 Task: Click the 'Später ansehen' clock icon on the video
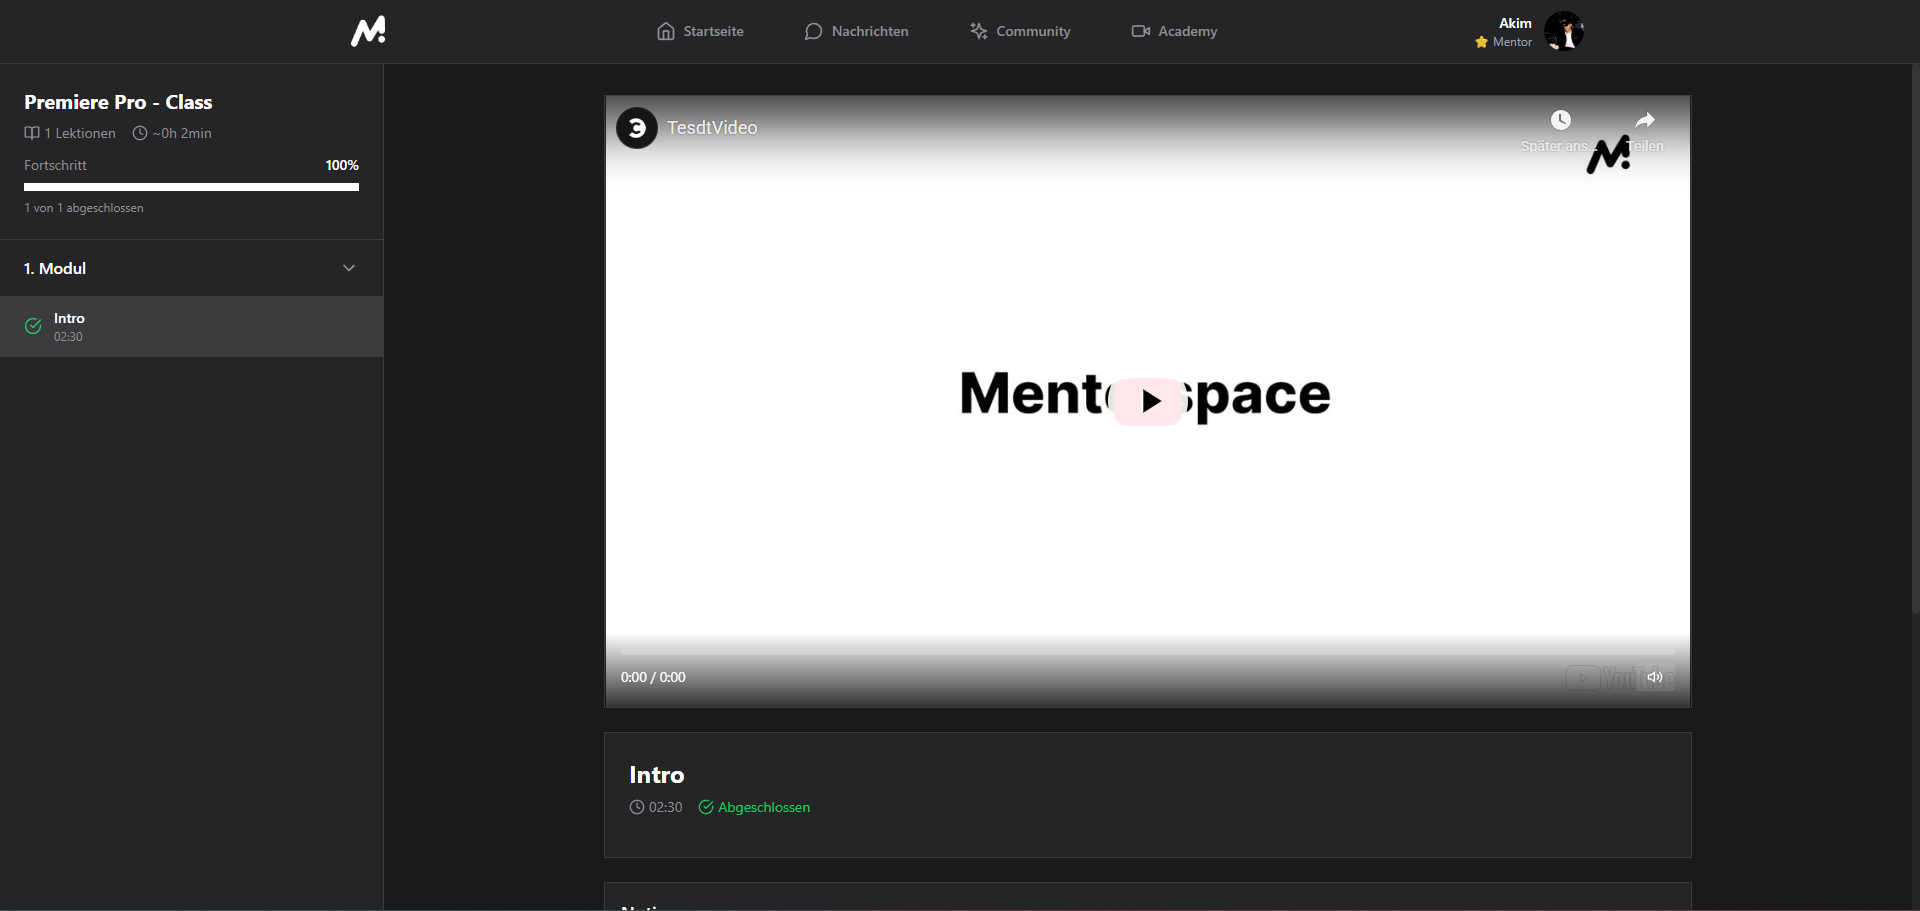tap(1561, 120)
